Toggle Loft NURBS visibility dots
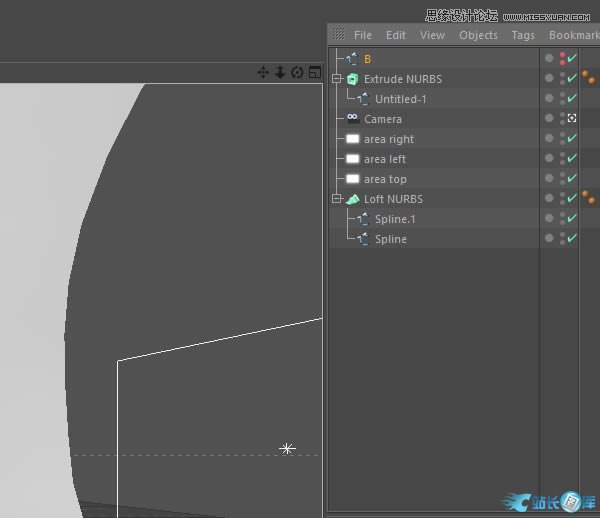 562,199
